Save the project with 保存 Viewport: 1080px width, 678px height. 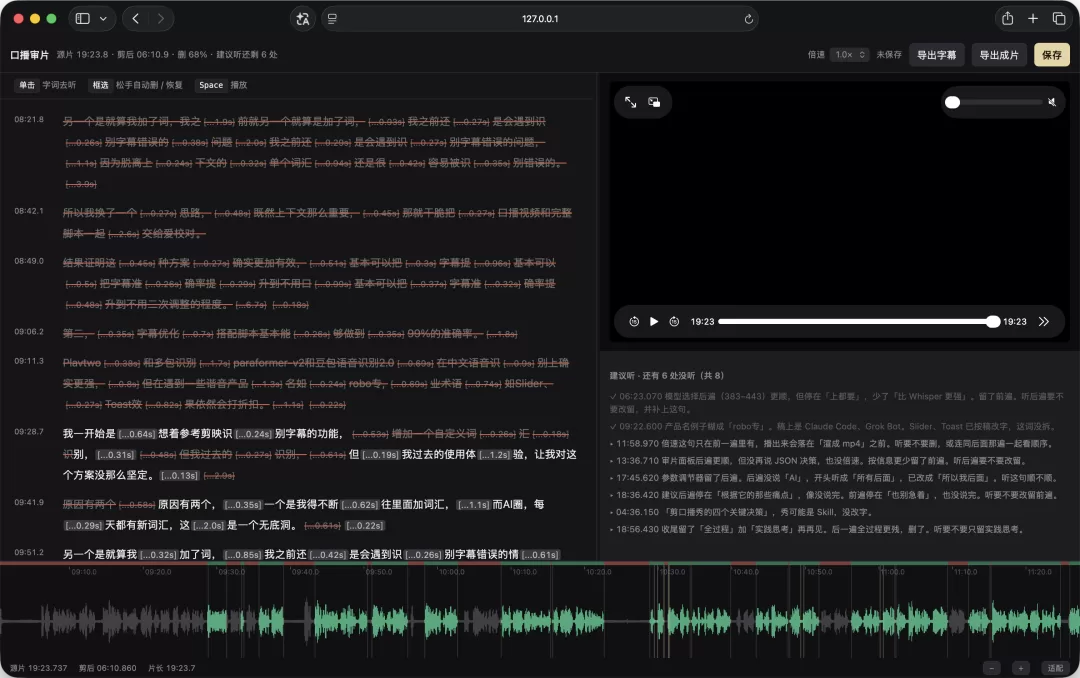(x=1052, y=55)
